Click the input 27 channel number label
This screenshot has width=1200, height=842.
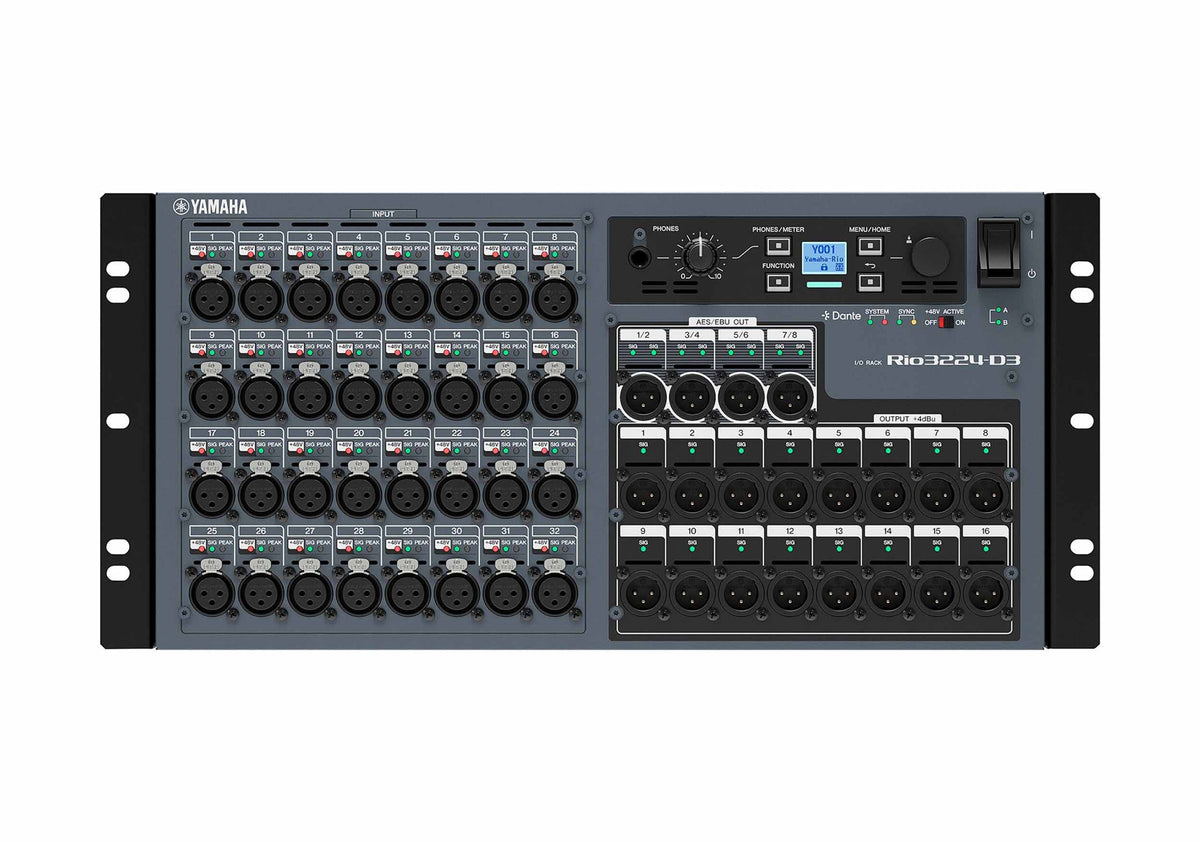tap(310, 532)
